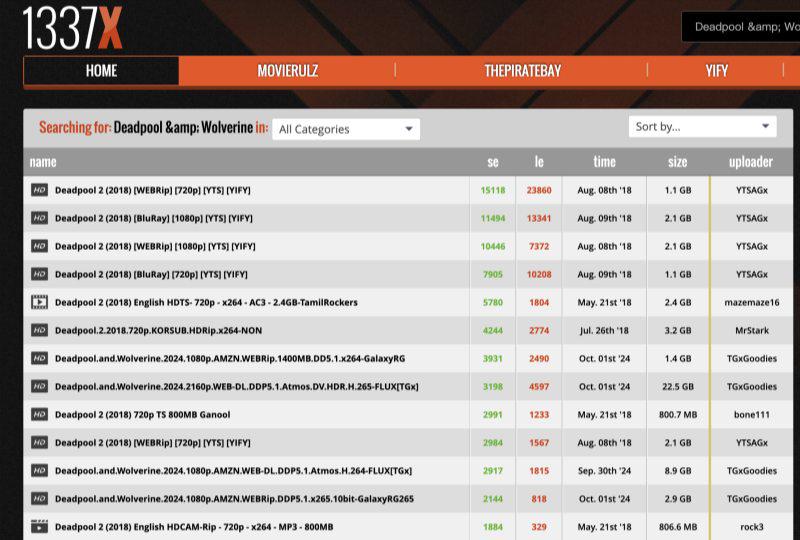Open uploader rock3 profile

click(x=752, y=527)
